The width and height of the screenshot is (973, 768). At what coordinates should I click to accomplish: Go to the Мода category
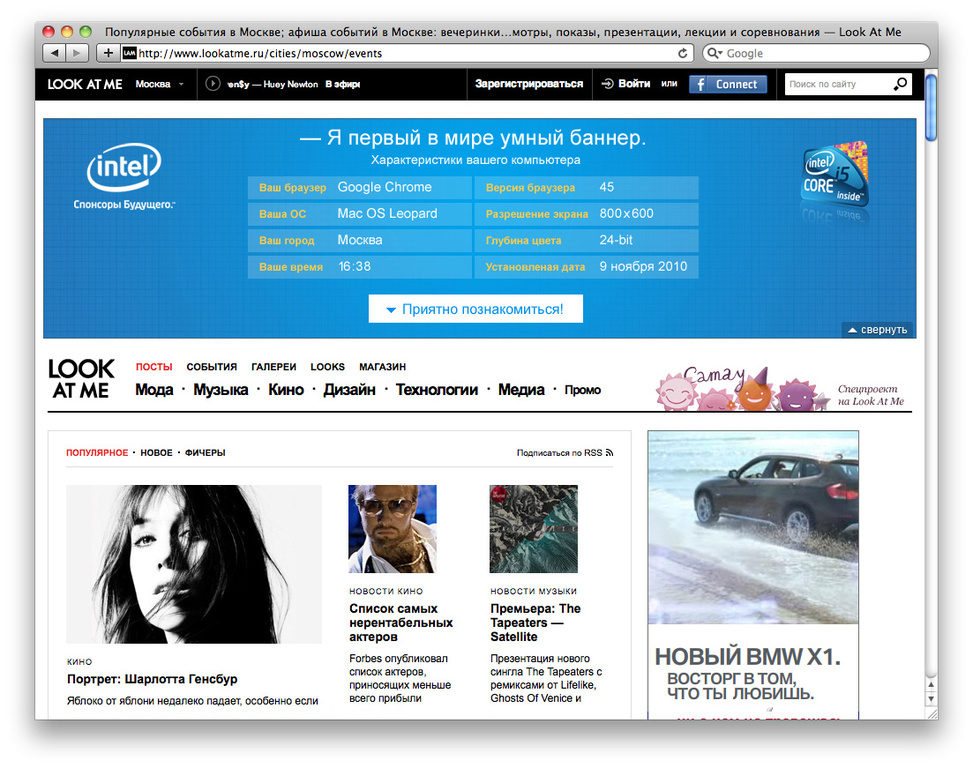pos(154,390)
